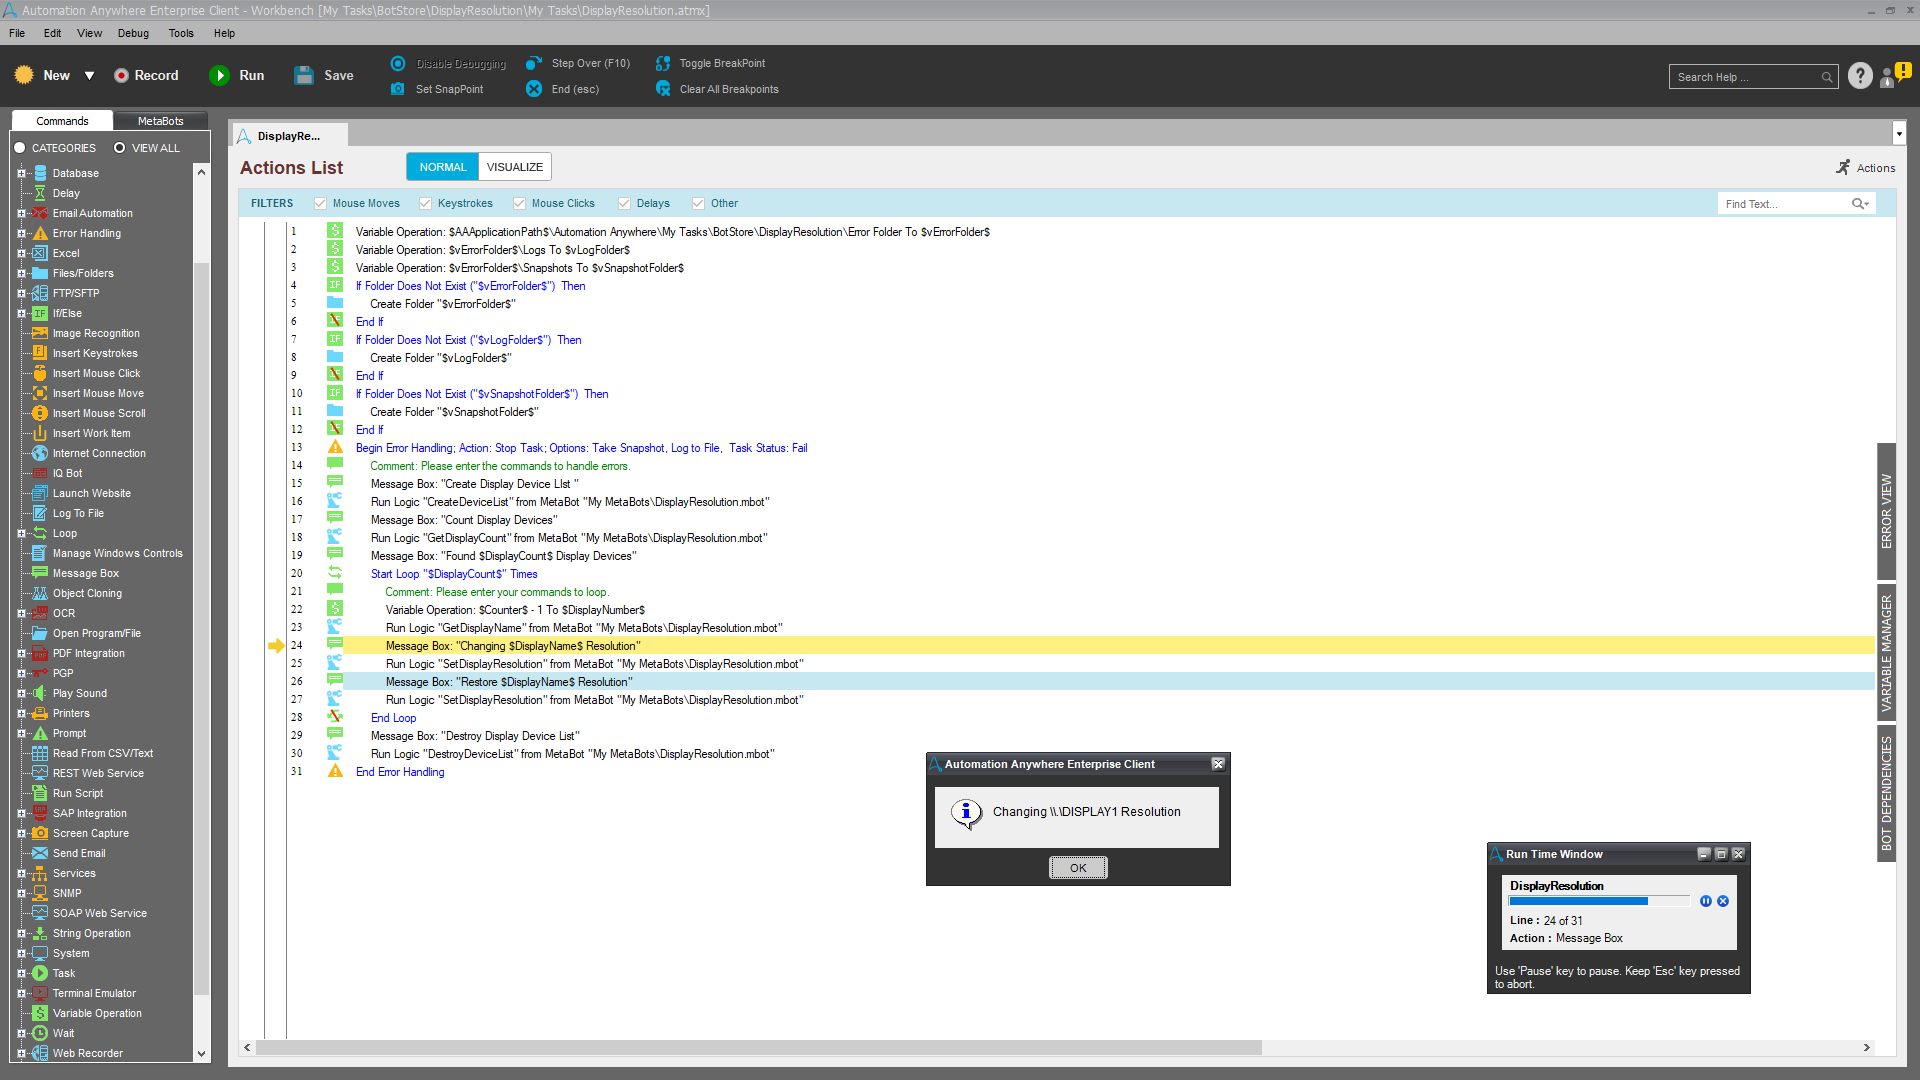Click Step Over (F10) icon
The image size is (1920, 1080).
[534, 63]
